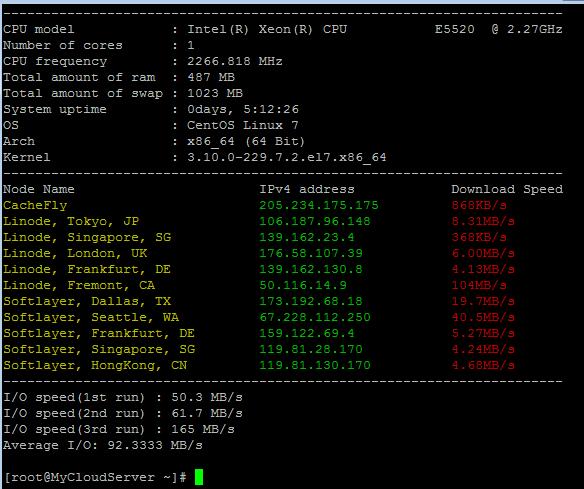Click the IPv4 address column header
584x489 pixels.
point(307,189)
